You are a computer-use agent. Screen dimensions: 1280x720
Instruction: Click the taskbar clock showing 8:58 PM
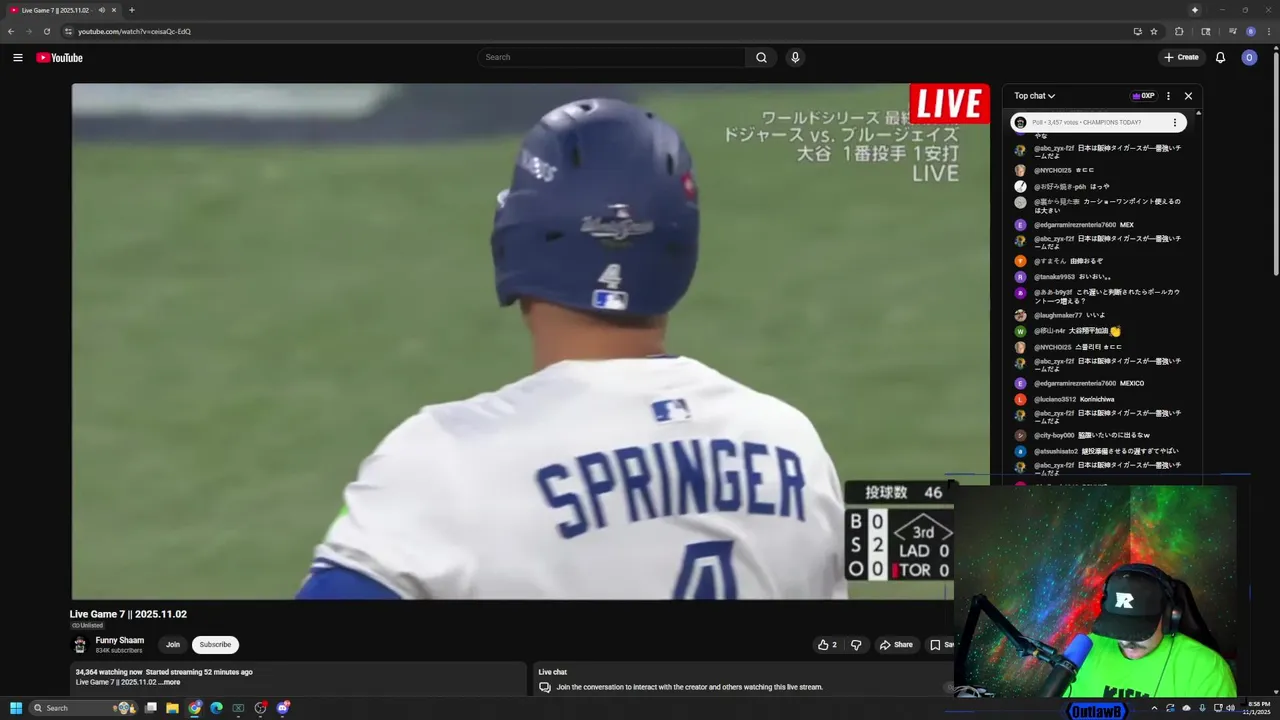pos(1258,708)
